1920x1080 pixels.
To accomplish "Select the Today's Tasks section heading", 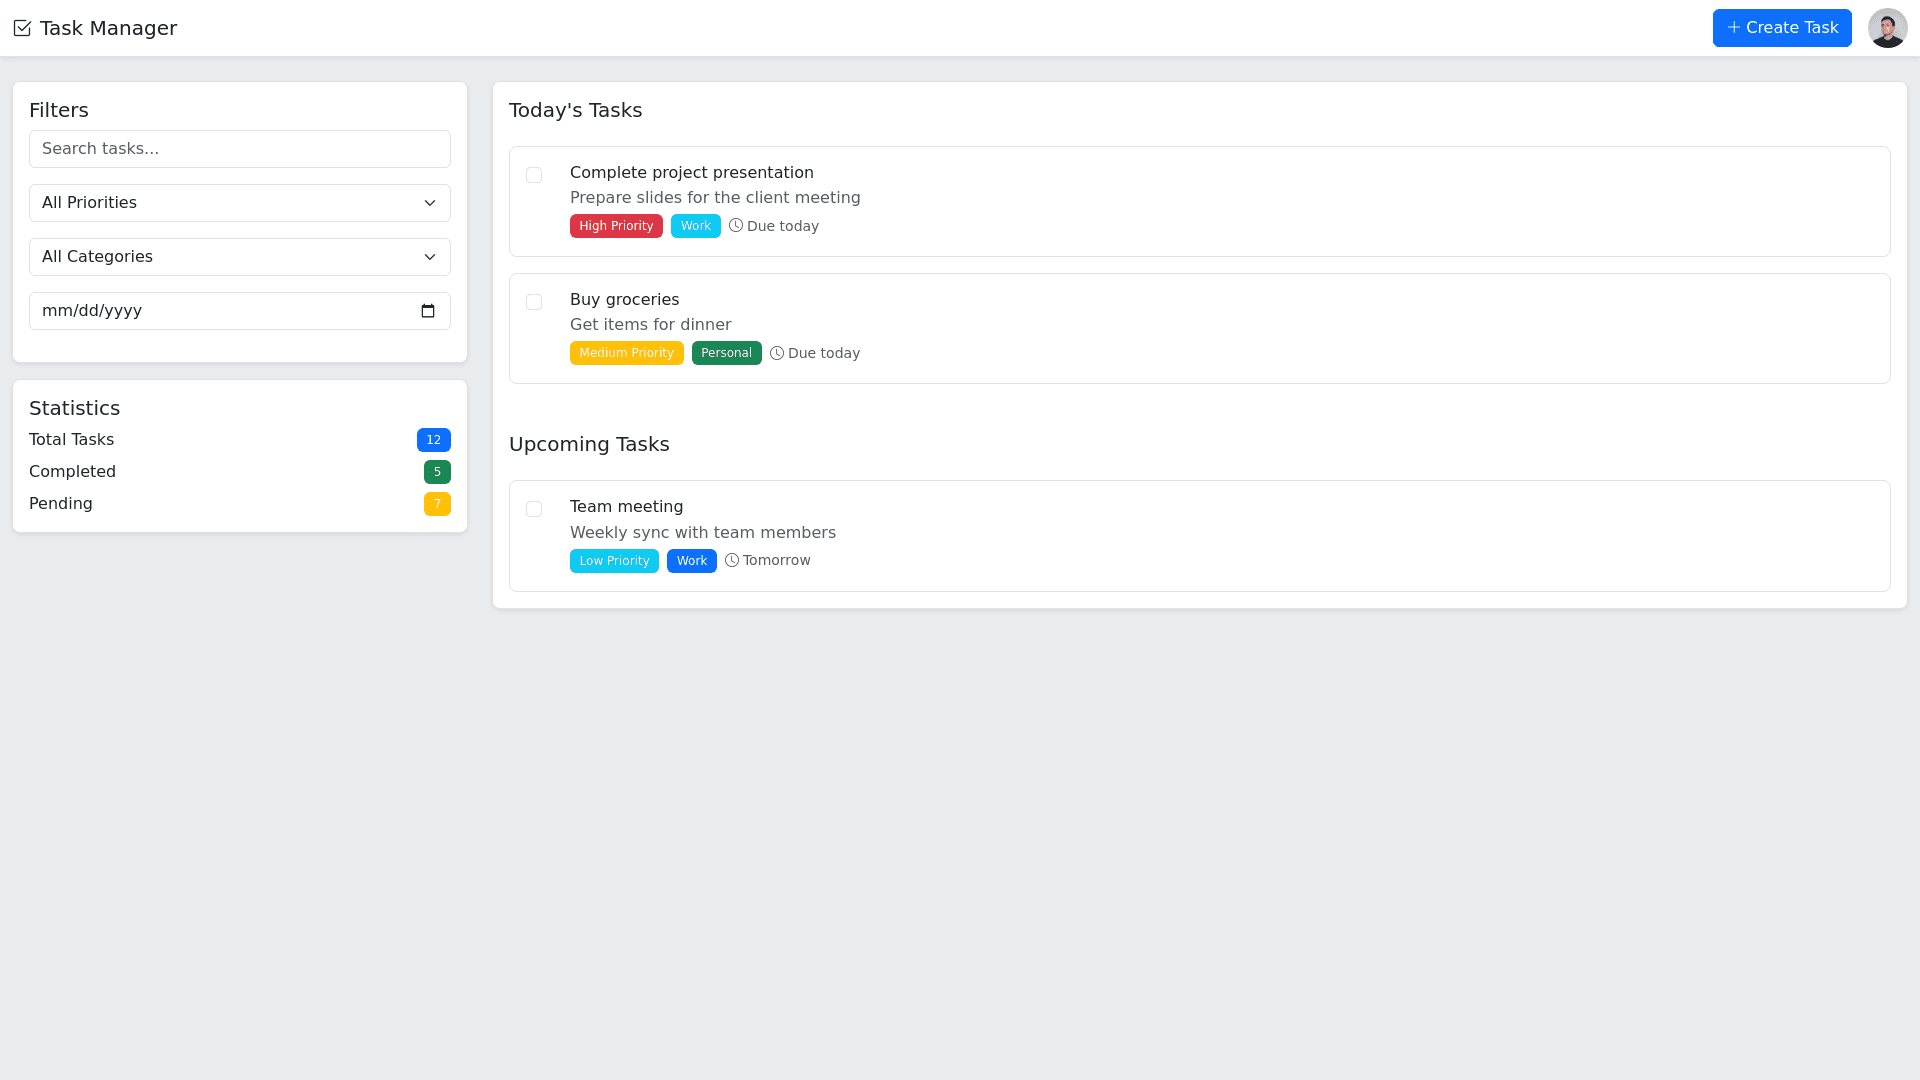I will 575,110.
